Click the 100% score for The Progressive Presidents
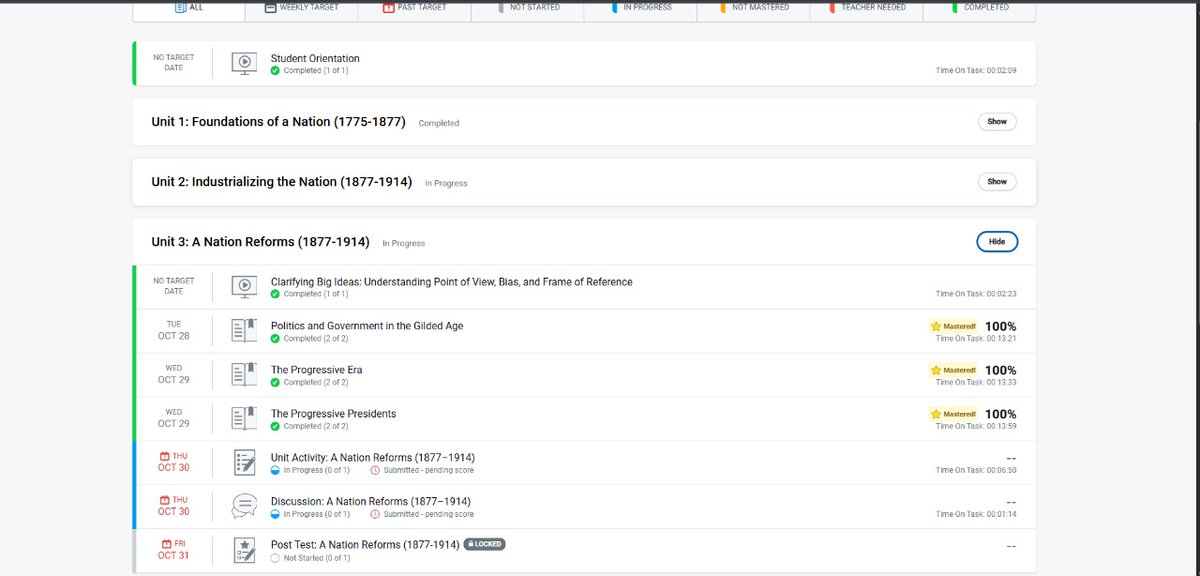Viewport: 1200px width, 576px height. (1000, 414)
